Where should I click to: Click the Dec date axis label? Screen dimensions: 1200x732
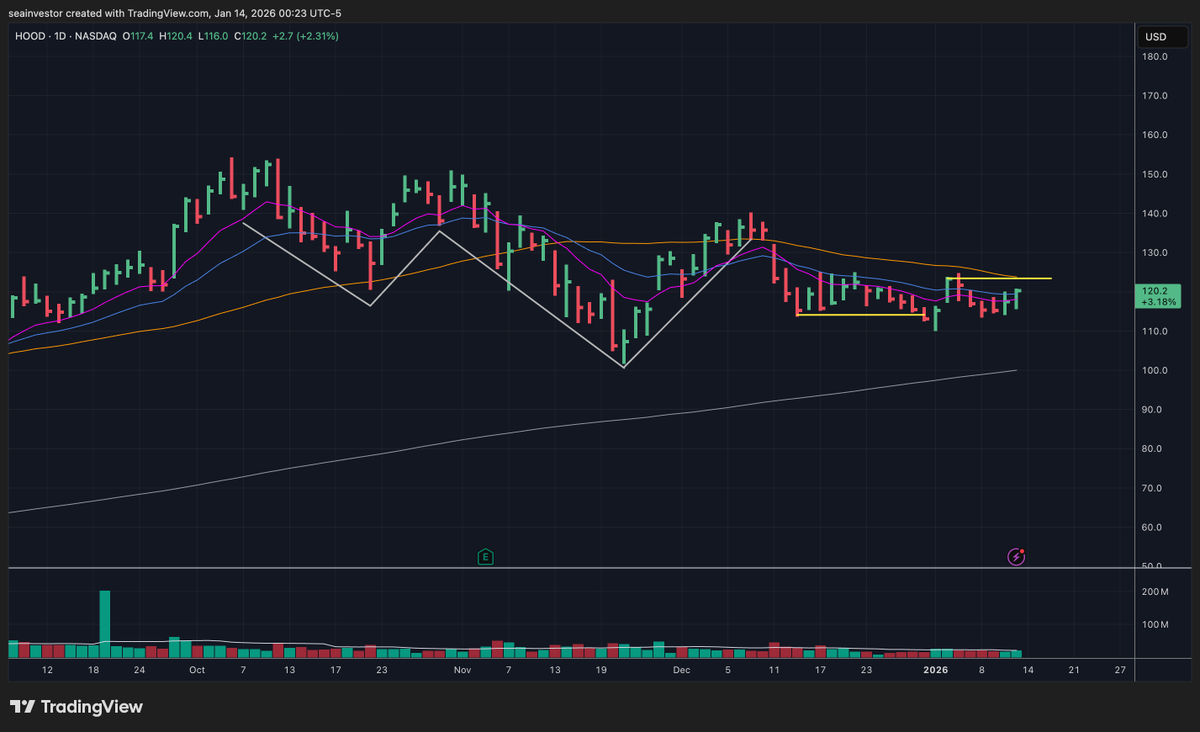click(682, 670)
